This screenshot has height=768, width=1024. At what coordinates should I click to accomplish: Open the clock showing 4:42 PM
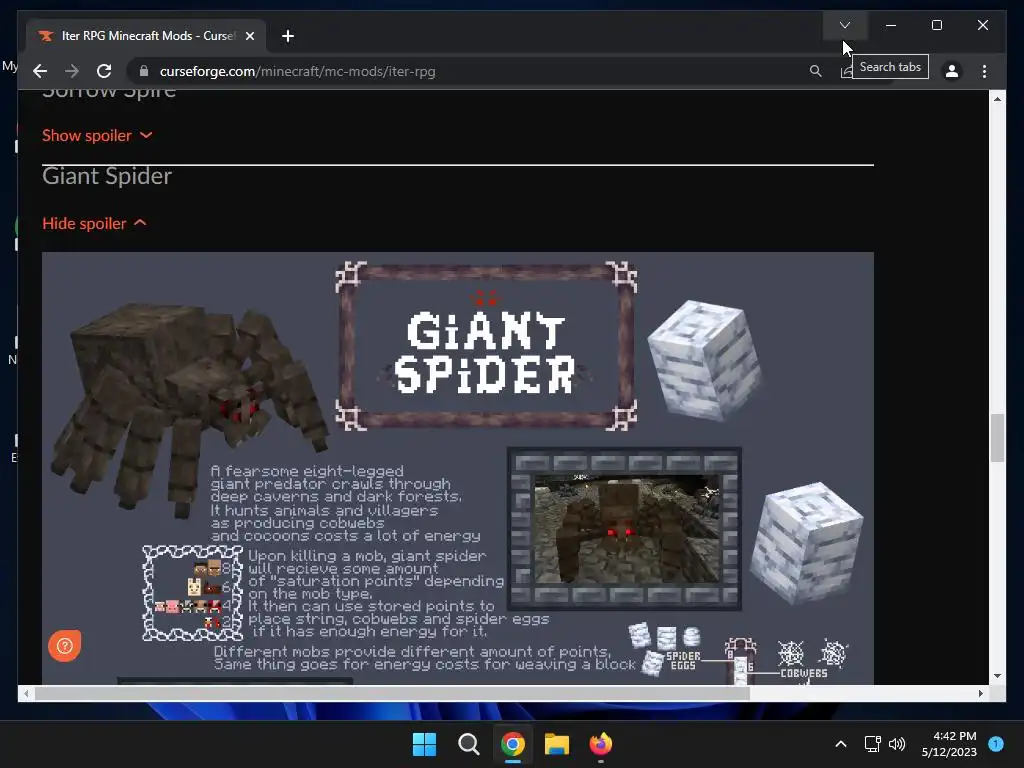950,744
